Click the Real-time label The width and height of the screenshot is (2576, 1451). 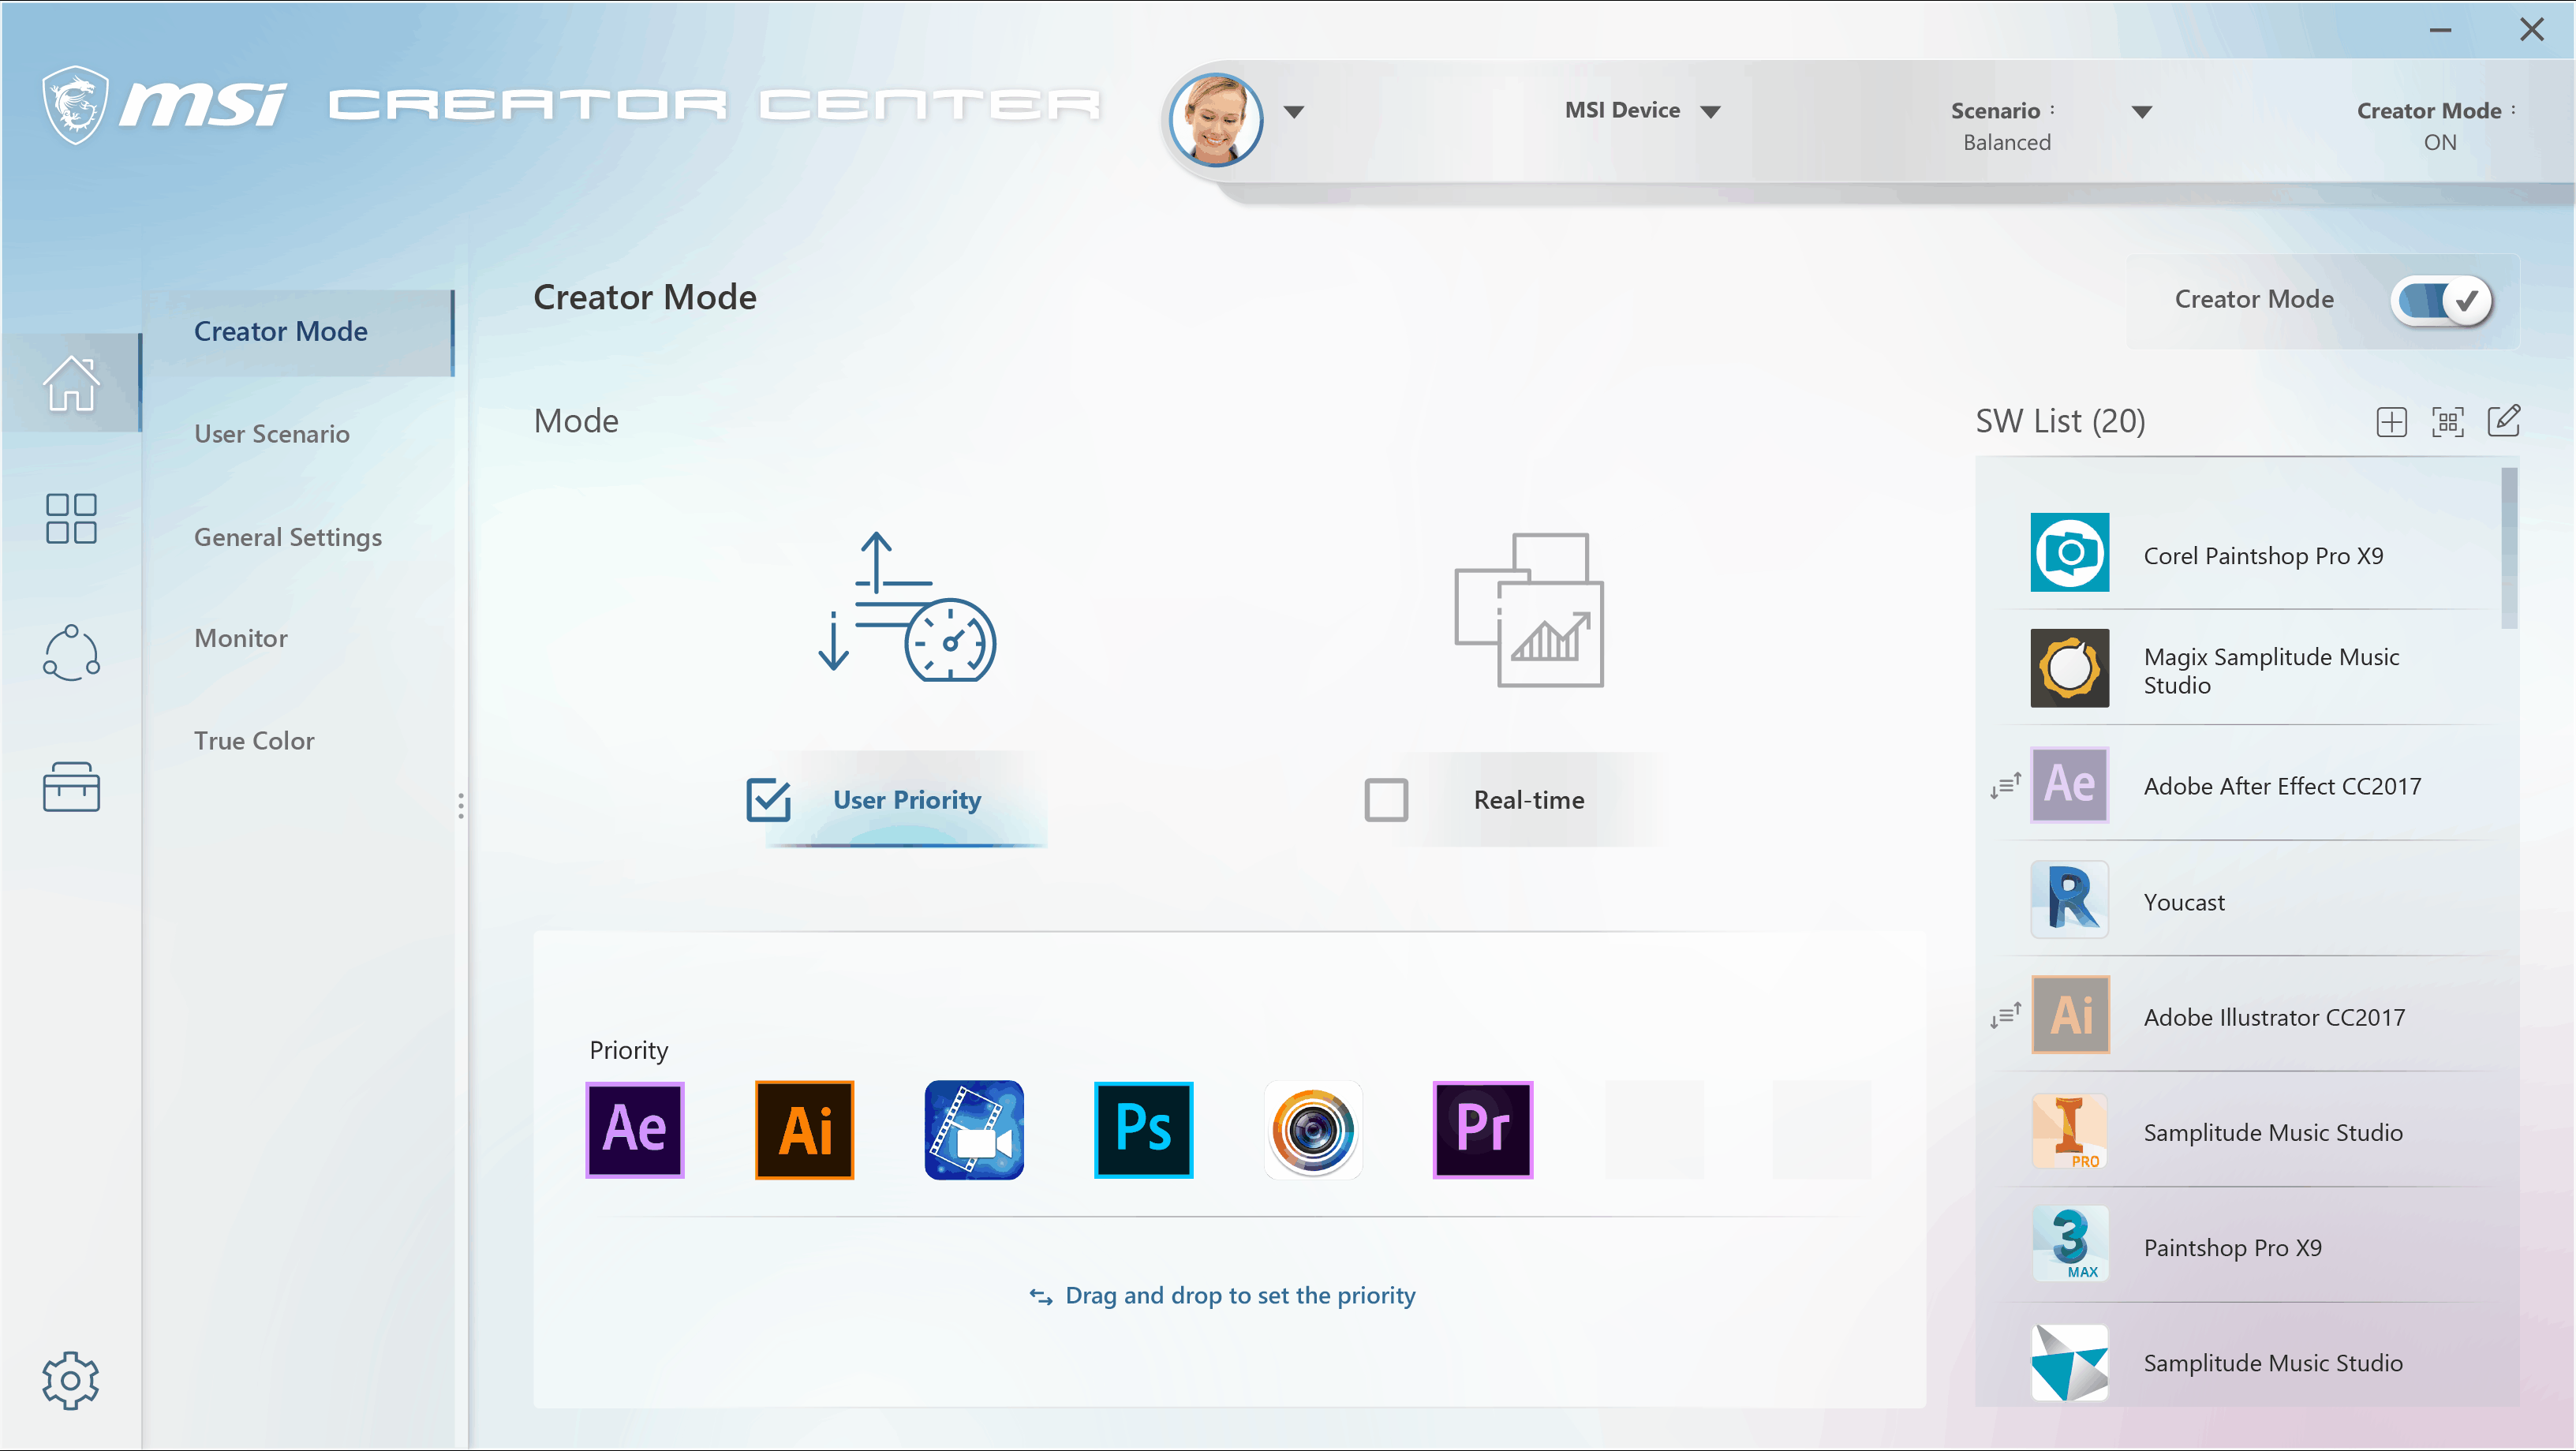(x=1529, y=800)
